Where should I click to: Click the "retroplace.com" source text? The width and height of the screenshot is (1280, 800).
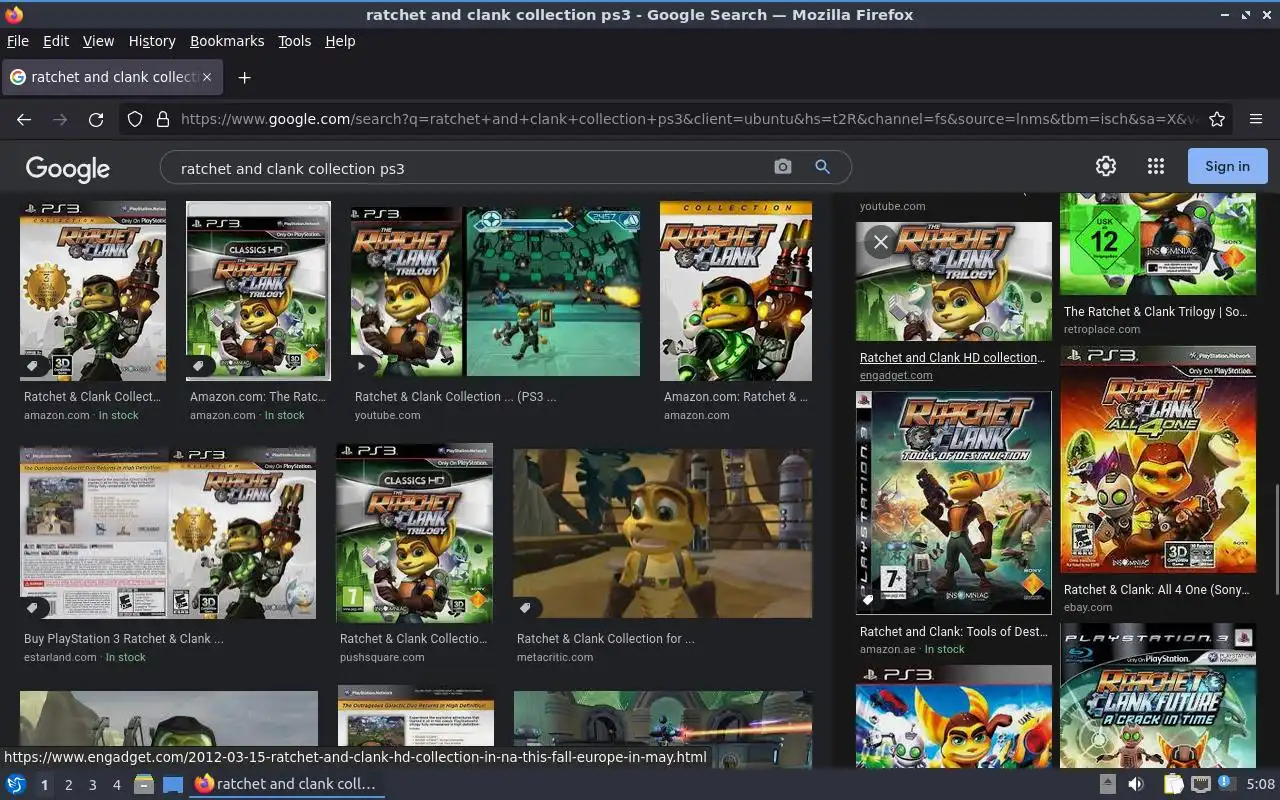pyautogui.click(x=1102, y=329)
